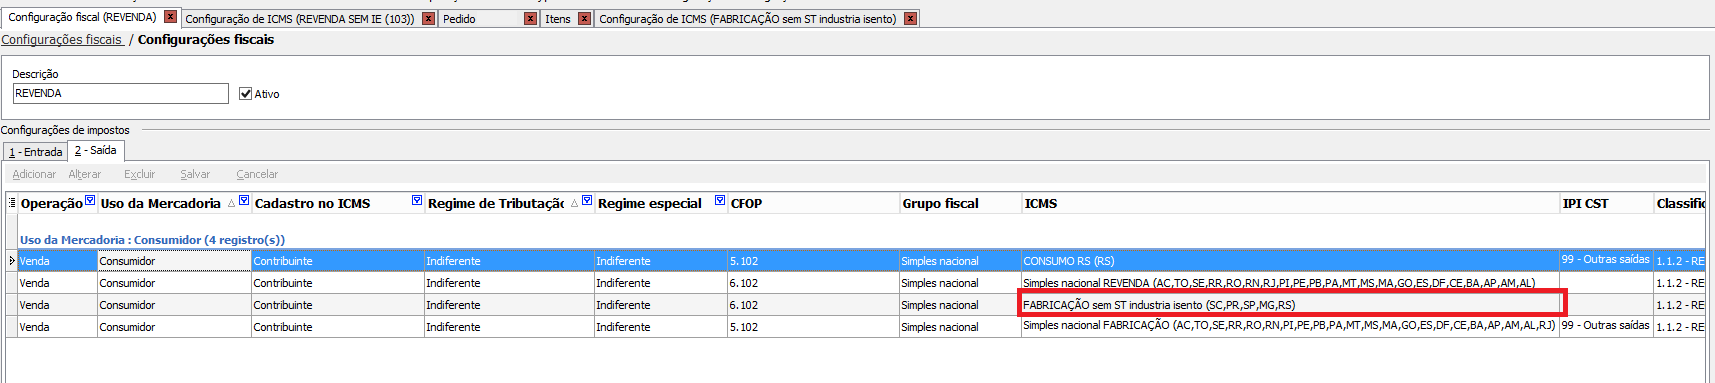Image resolution: width=1715 pixels, height=383 pixels.
Task: Toggle the Ativo checkbox
Action: 246,94
